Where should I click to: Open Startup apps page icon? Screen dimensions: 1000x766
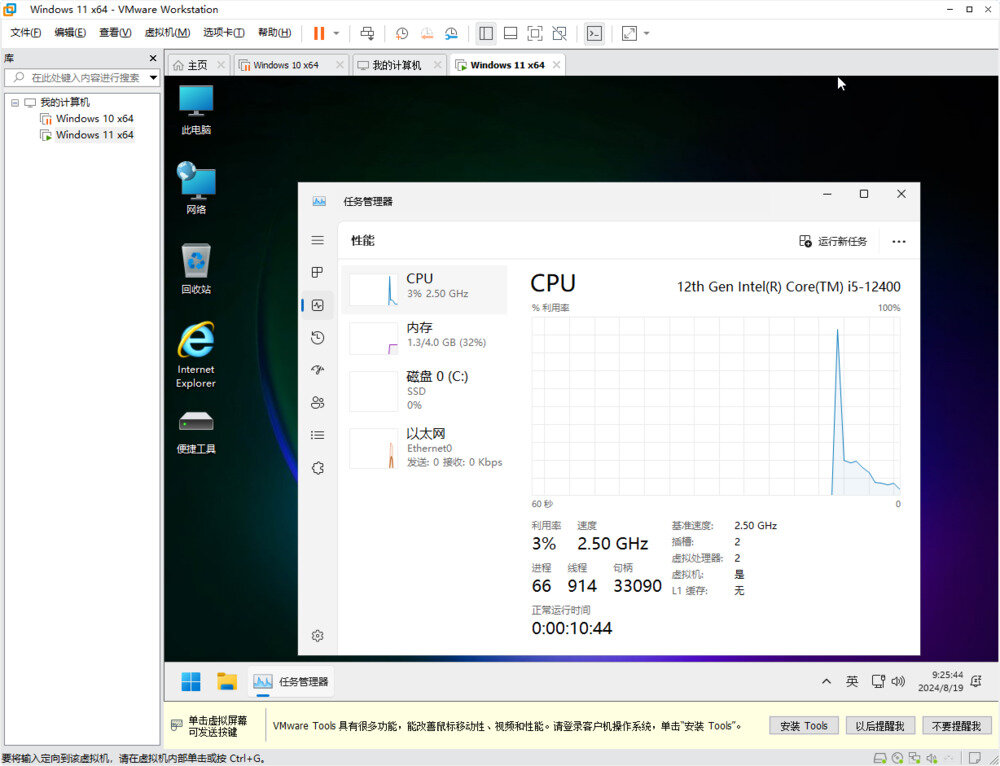click(x=317, y=371)
